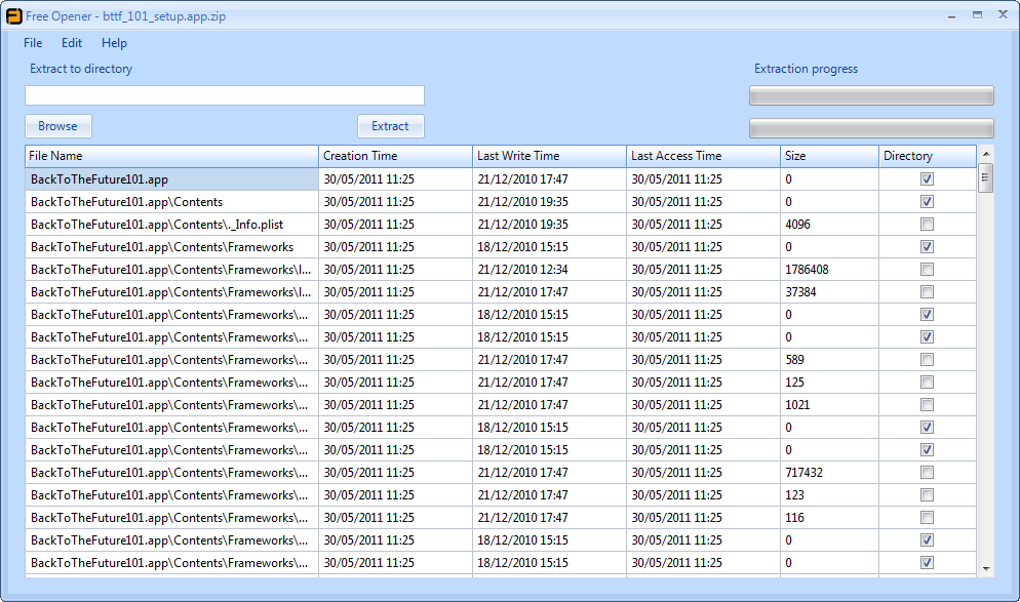Click the size value 123
Image resolution: width=1020 pixels, height=602 pixels.
click(x=794, y=495)
